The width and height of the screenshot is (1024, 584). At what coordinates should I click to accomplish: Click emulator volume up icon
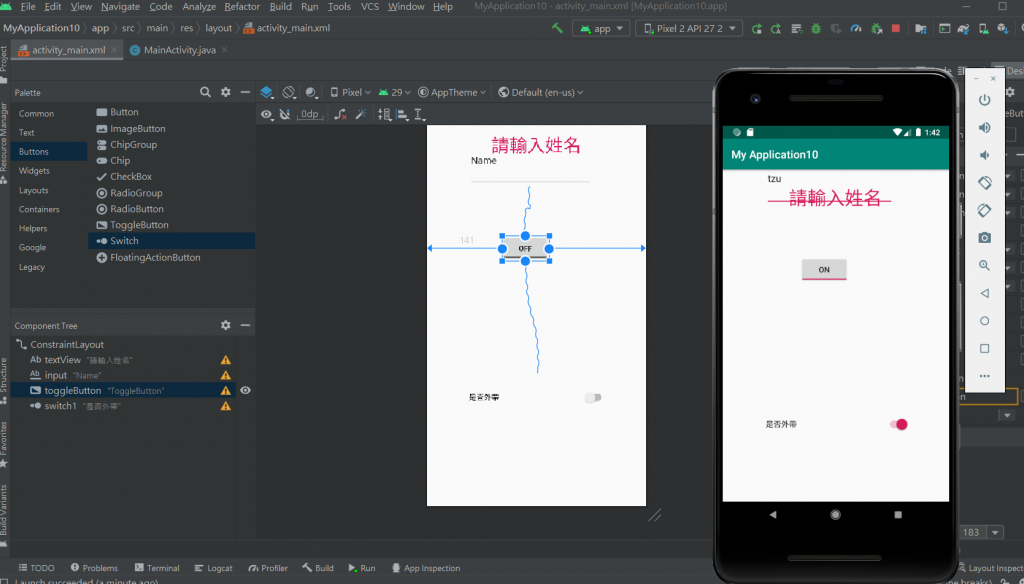(x=984, y=127)
